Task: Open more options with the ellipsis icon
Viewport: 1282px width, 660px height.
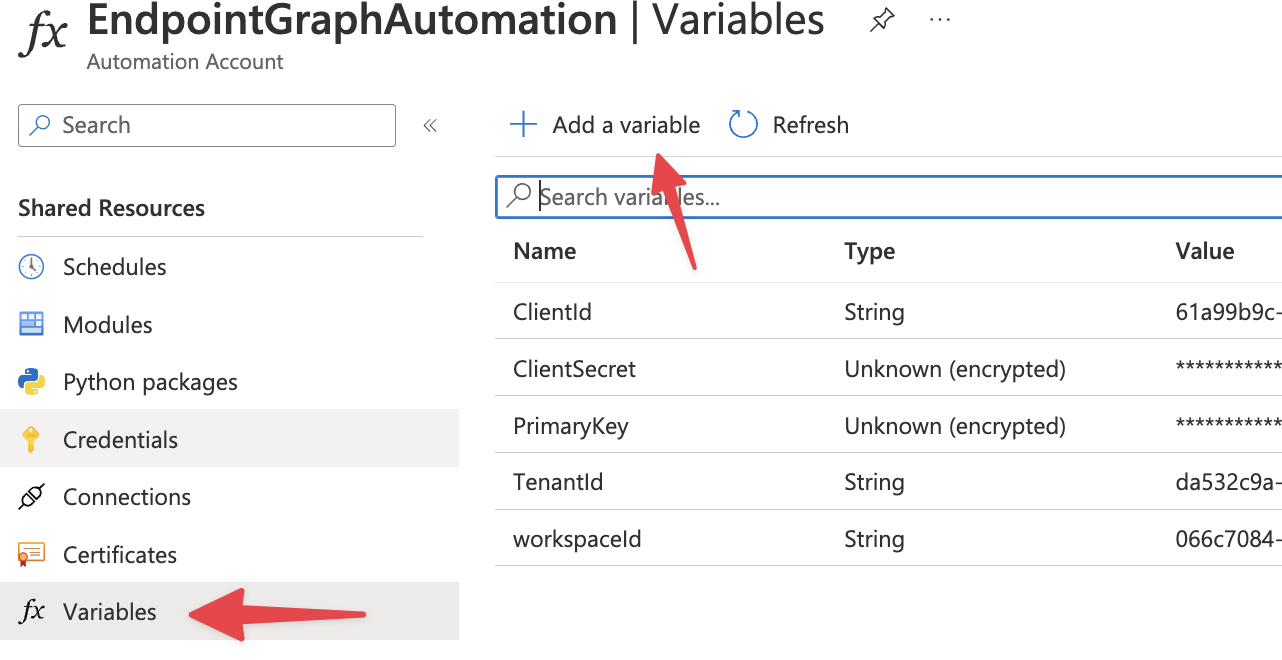Action: (x=939, y=19)
